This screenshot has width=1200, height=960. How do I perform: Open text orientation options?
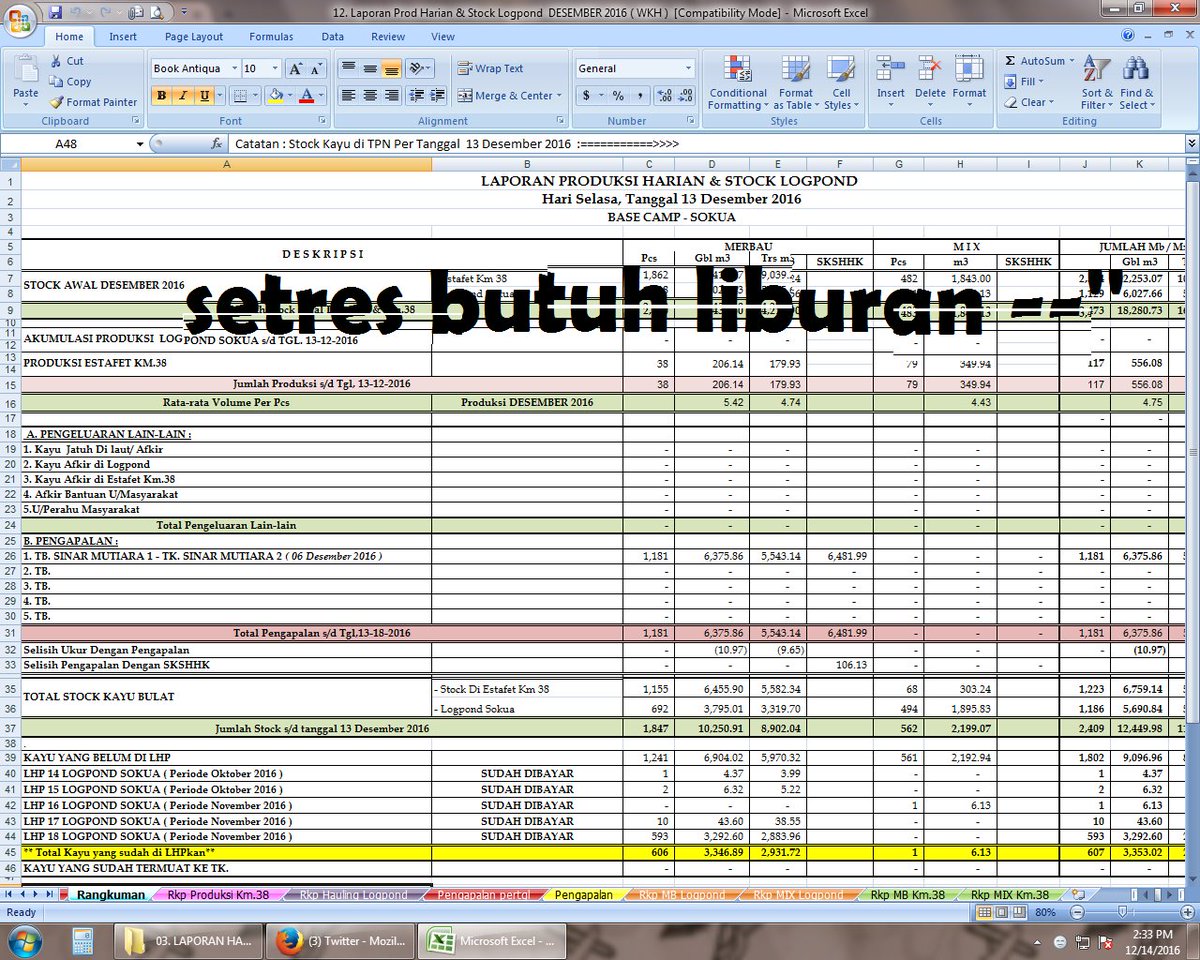[x=421, y=69]
